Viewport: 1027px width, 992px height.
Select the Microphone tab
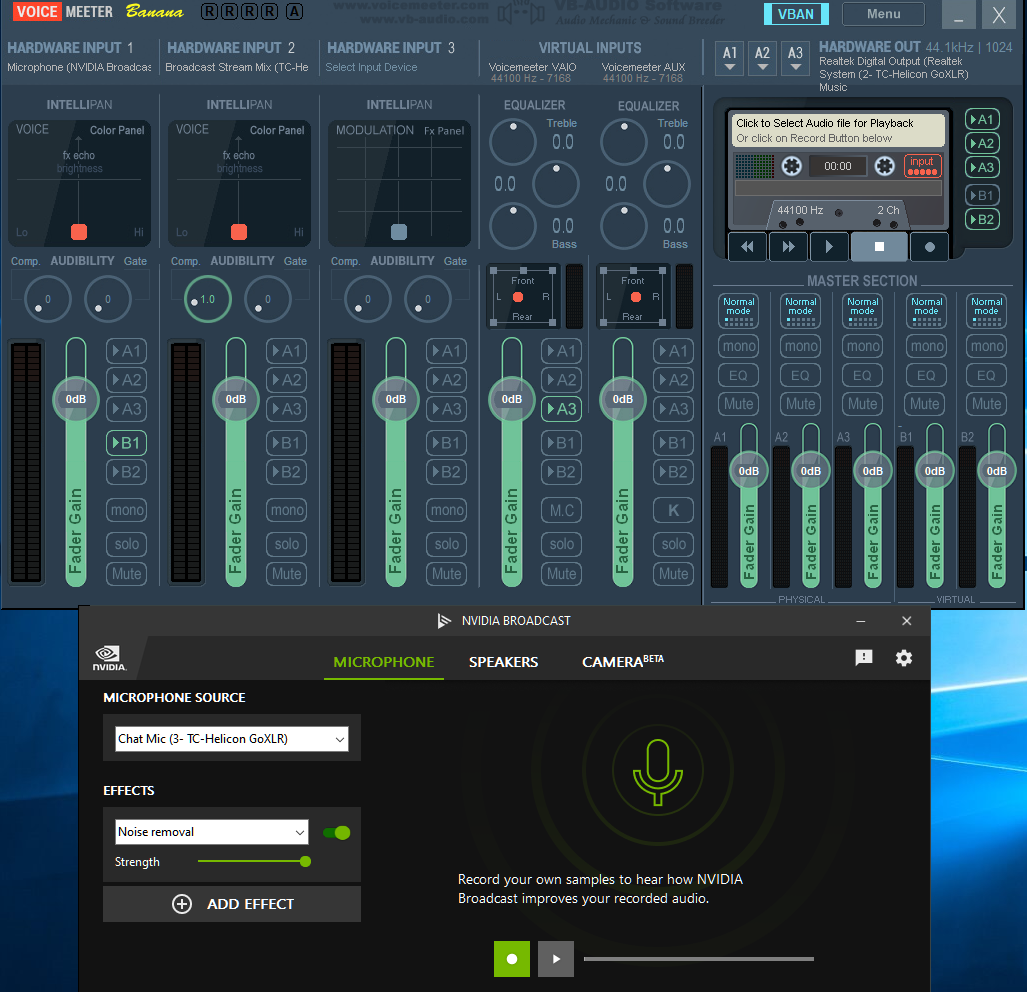384,662
